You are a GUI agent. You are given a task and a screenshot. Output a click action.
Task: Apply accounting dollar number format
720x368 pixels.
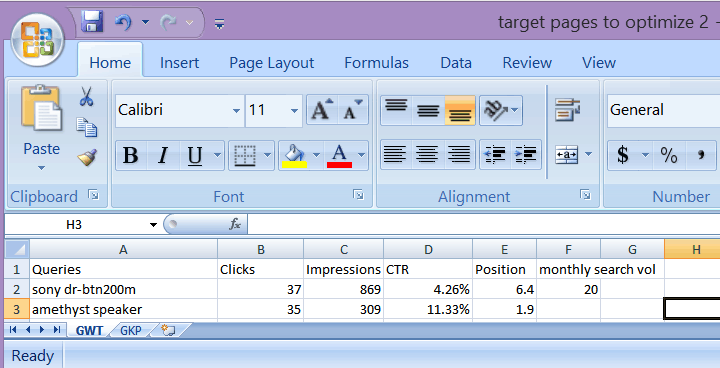tap(623, 155)
